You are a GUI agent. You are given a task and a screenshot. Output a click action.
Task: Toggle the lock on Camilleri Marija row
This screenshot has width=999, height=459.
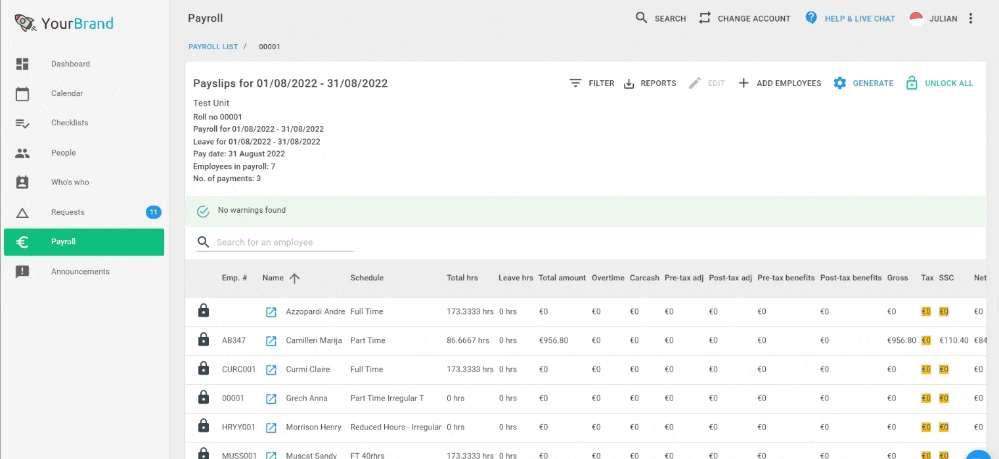click(x=203, y=340)
